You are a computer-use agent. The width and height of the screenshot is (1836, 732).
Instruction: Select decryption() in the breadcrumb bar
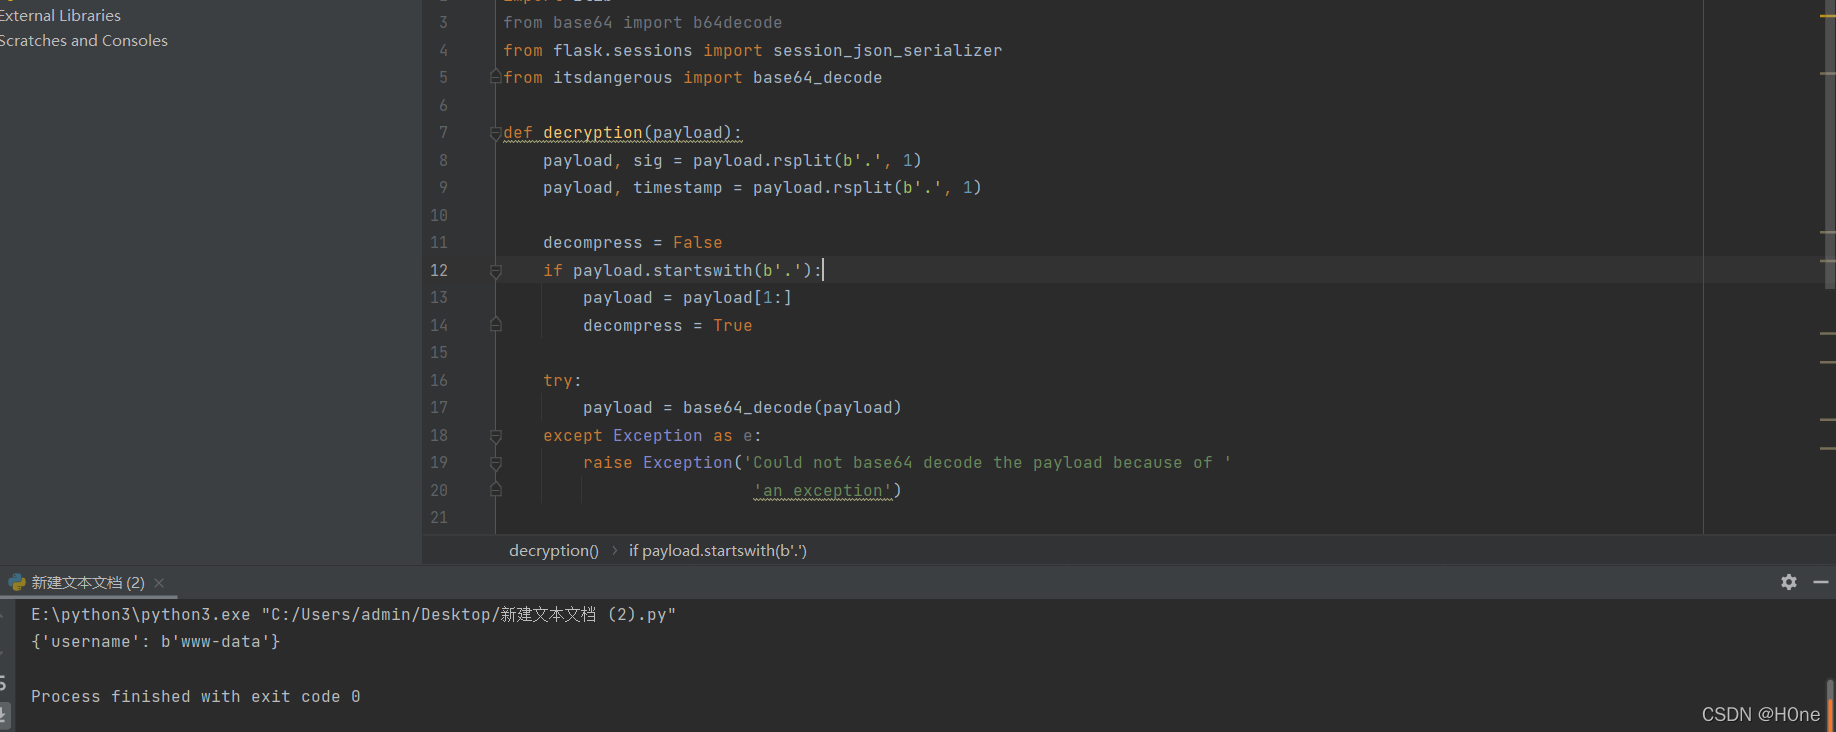554,551
